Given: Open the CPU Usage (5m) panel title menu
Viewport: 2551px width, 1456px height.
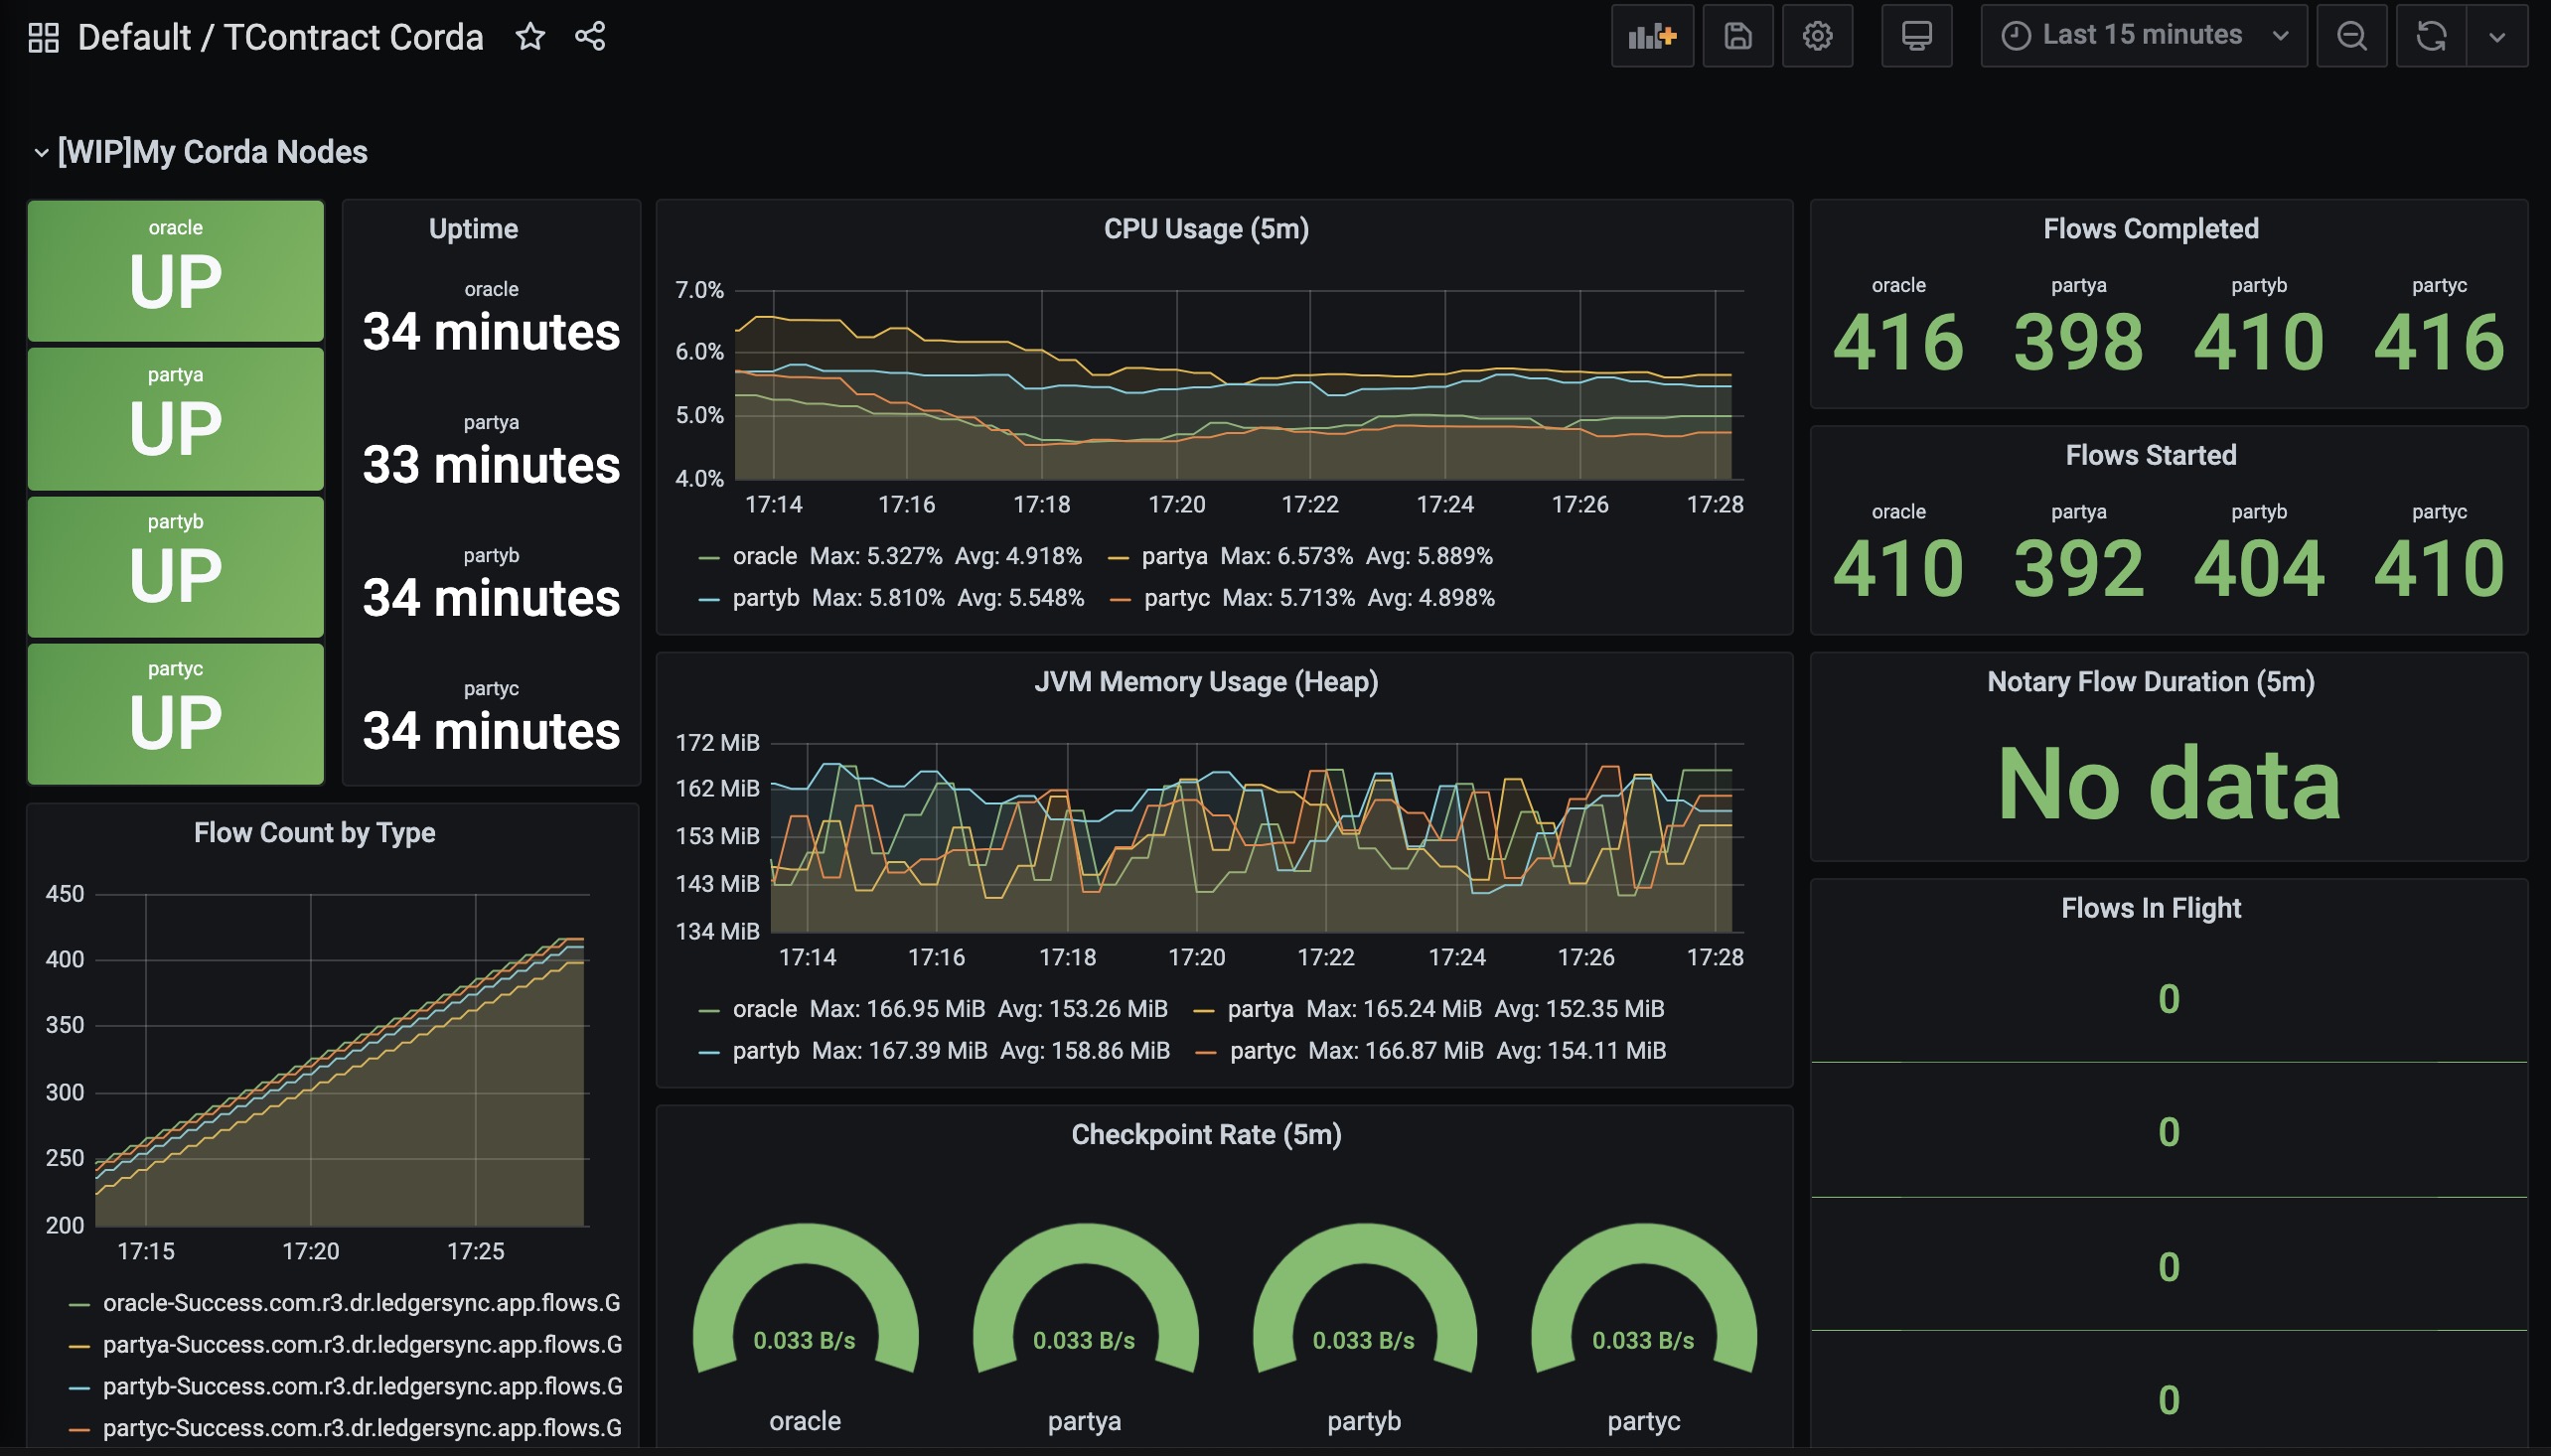Looking at the screenshot, I should click(1206, 229).
